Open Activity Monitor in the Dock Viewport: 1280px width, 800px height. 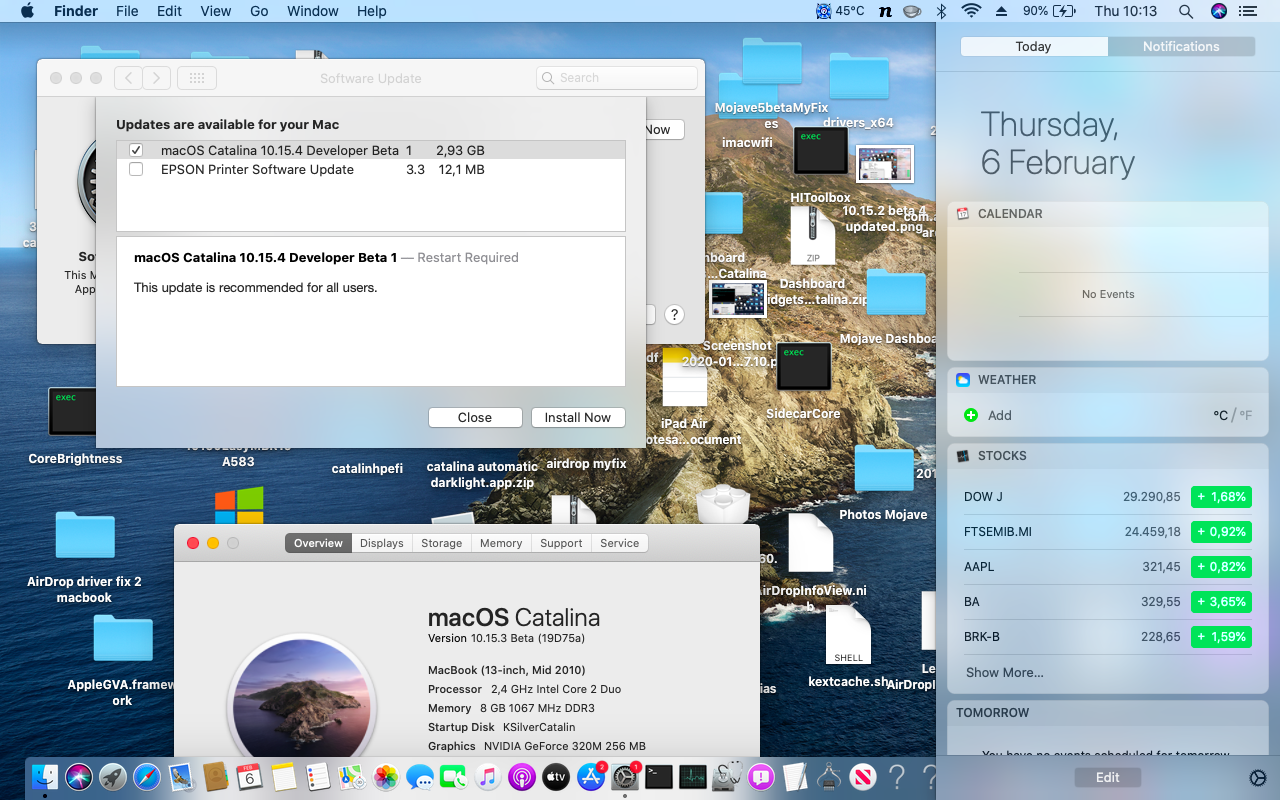tap(693, 776)
